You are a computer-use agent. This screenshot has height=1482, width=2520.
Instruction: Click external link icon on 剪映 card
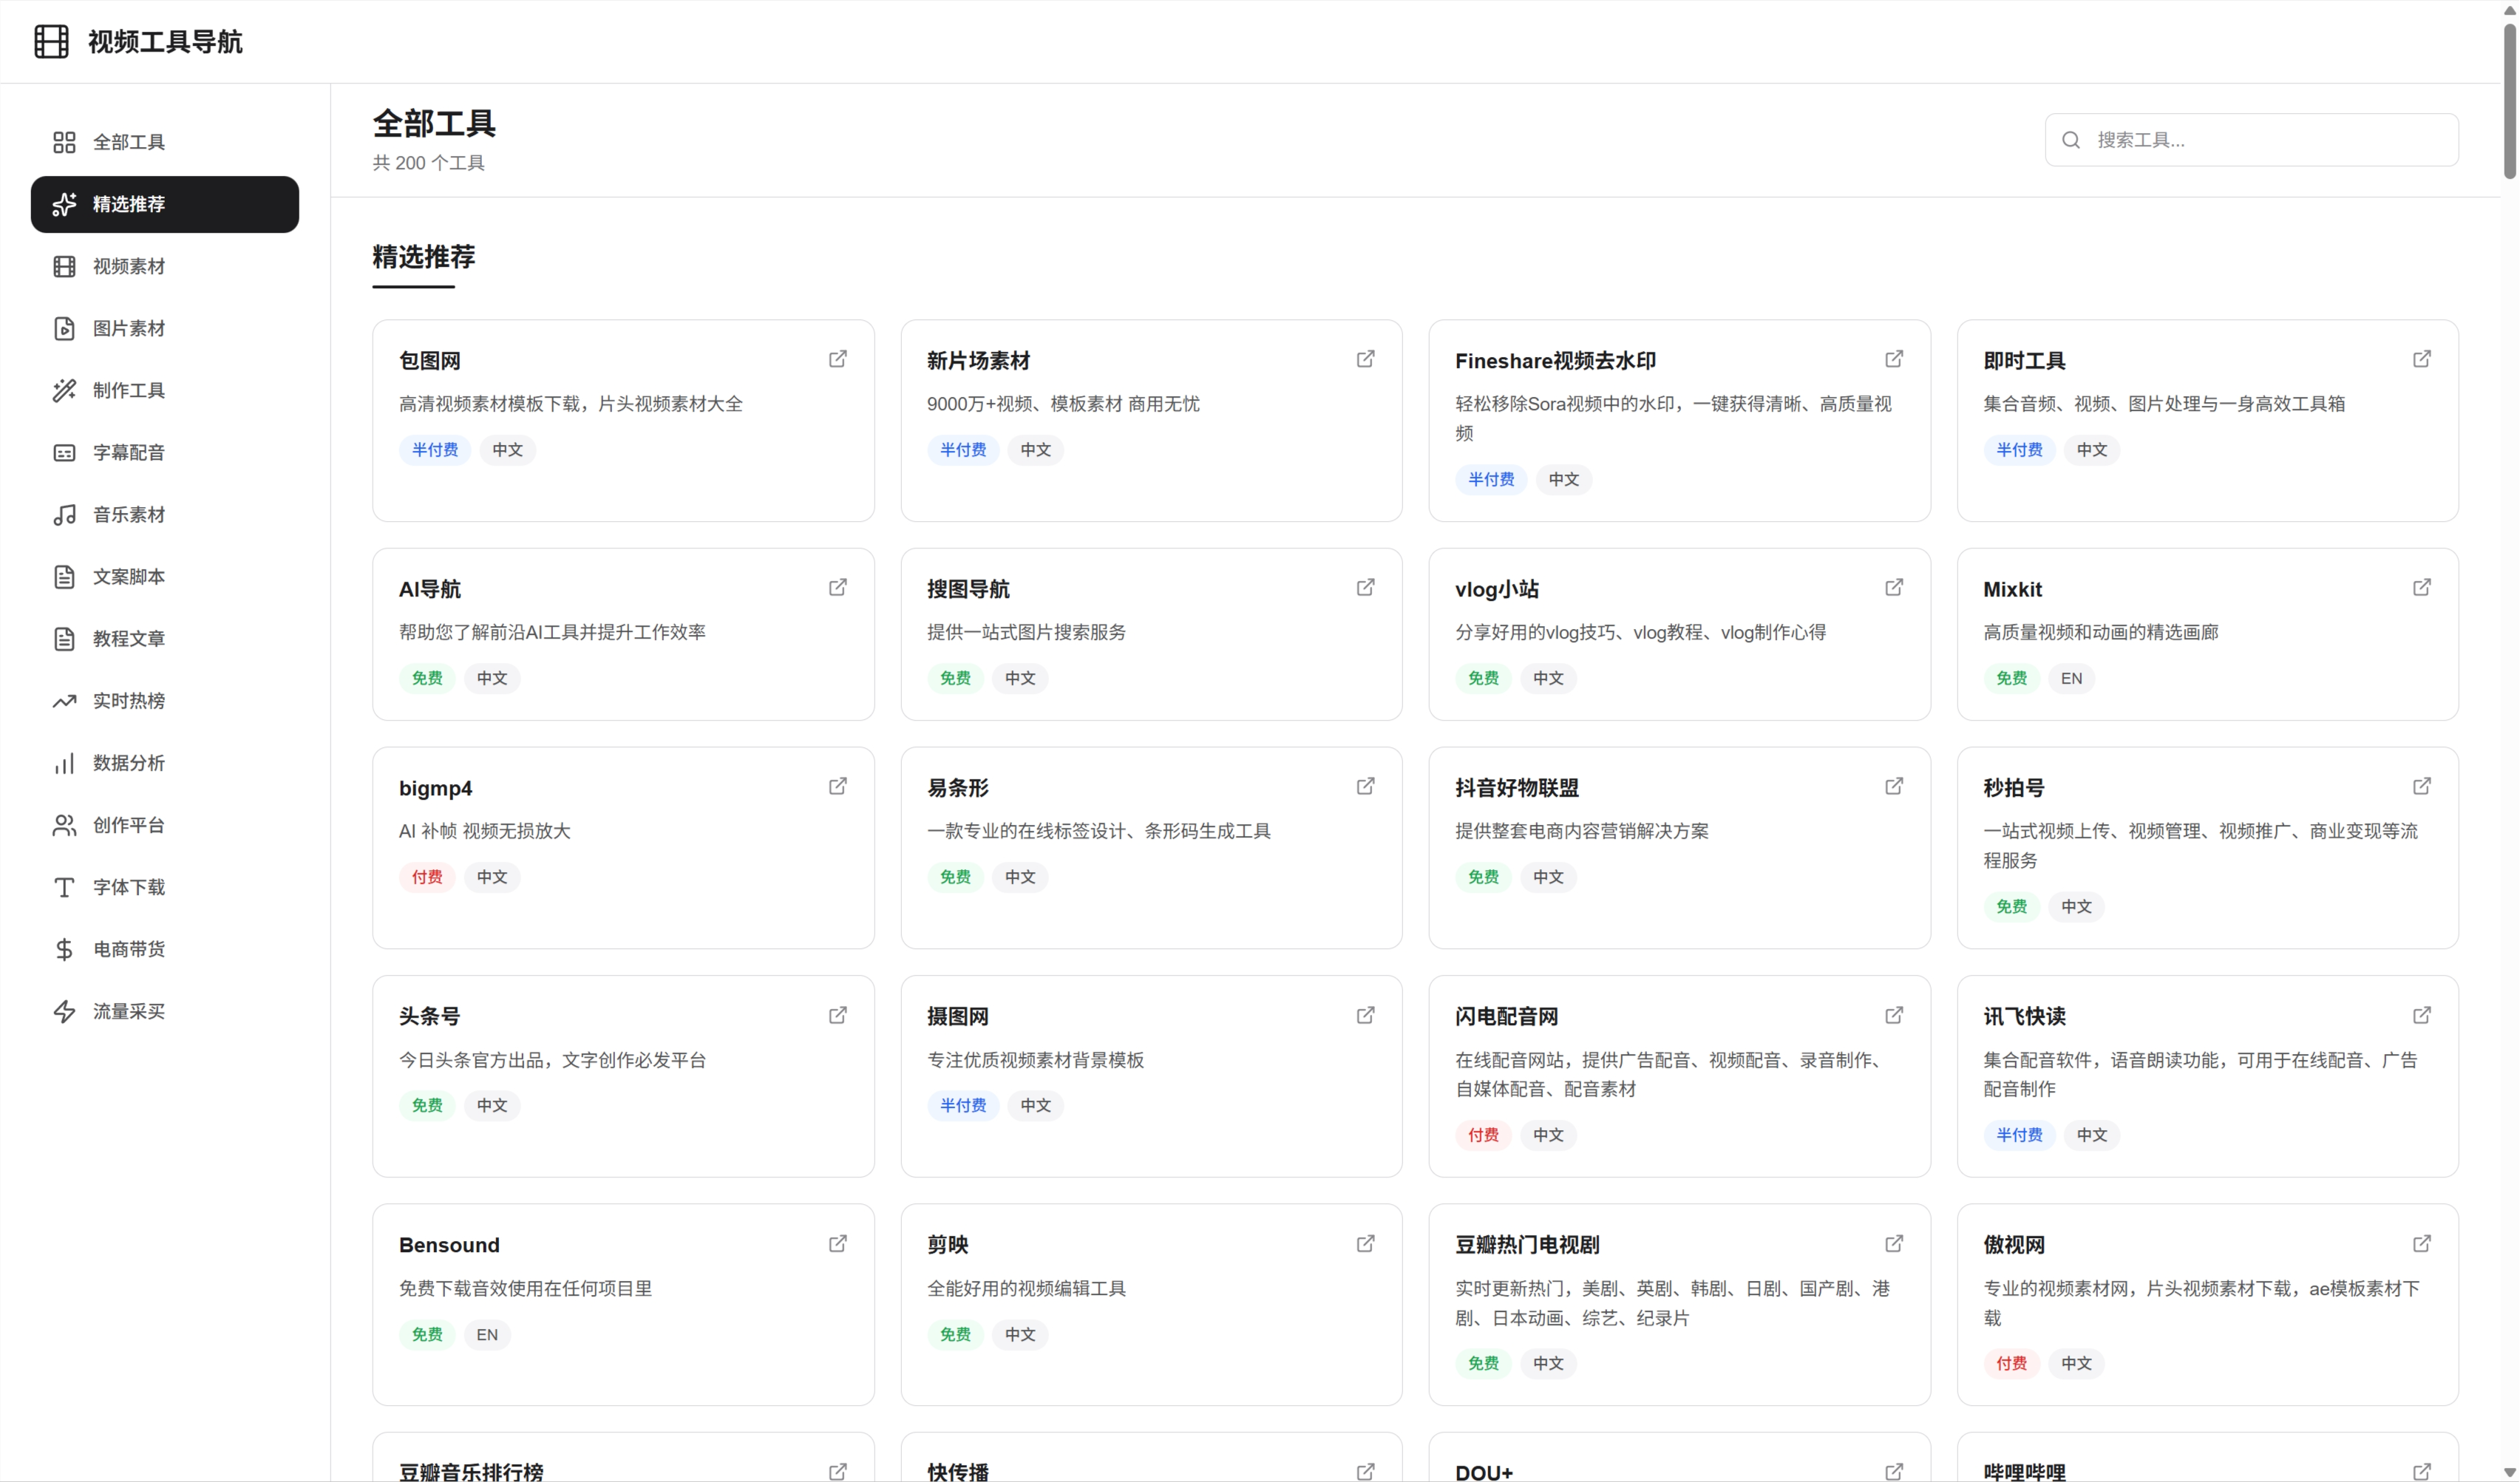click(x=1365, y=1243)
